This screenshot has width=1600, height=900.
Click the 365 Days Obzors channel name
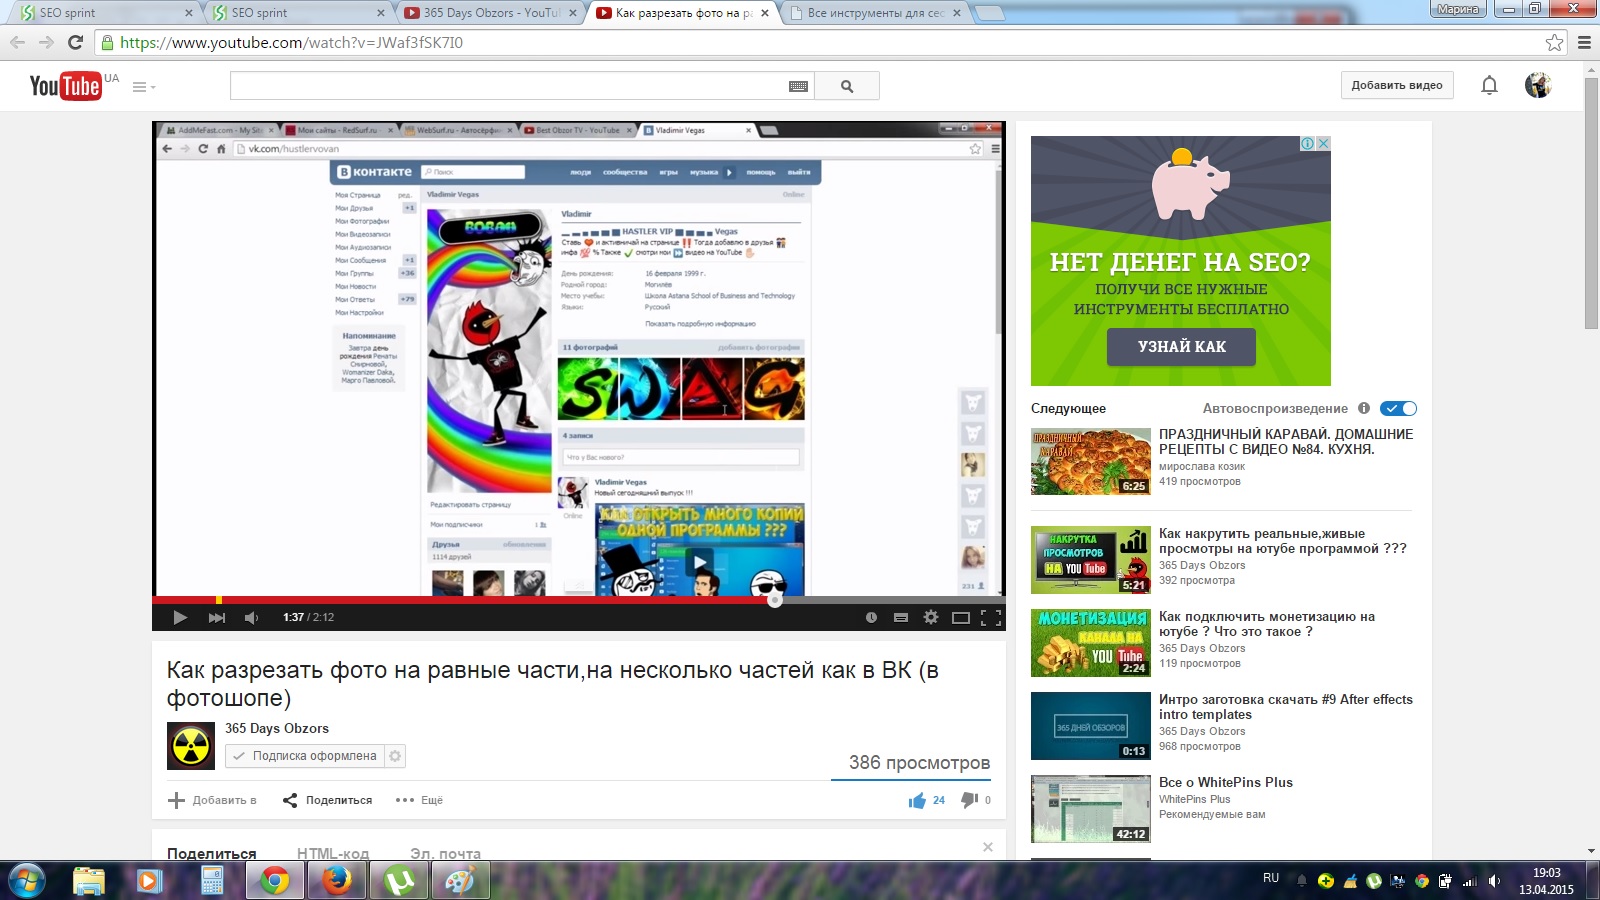pyautogui.click(x=277, y=728)
